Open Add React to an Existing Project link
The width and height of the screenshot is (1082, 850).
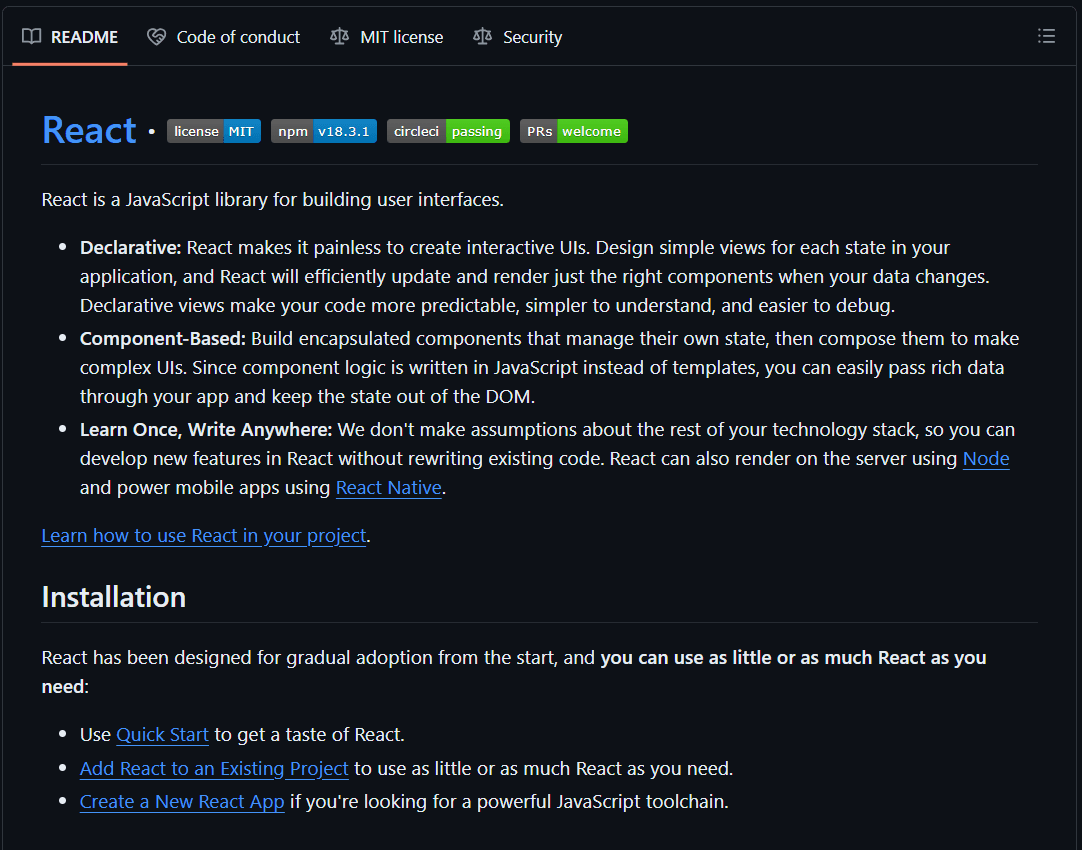[214, 769]
